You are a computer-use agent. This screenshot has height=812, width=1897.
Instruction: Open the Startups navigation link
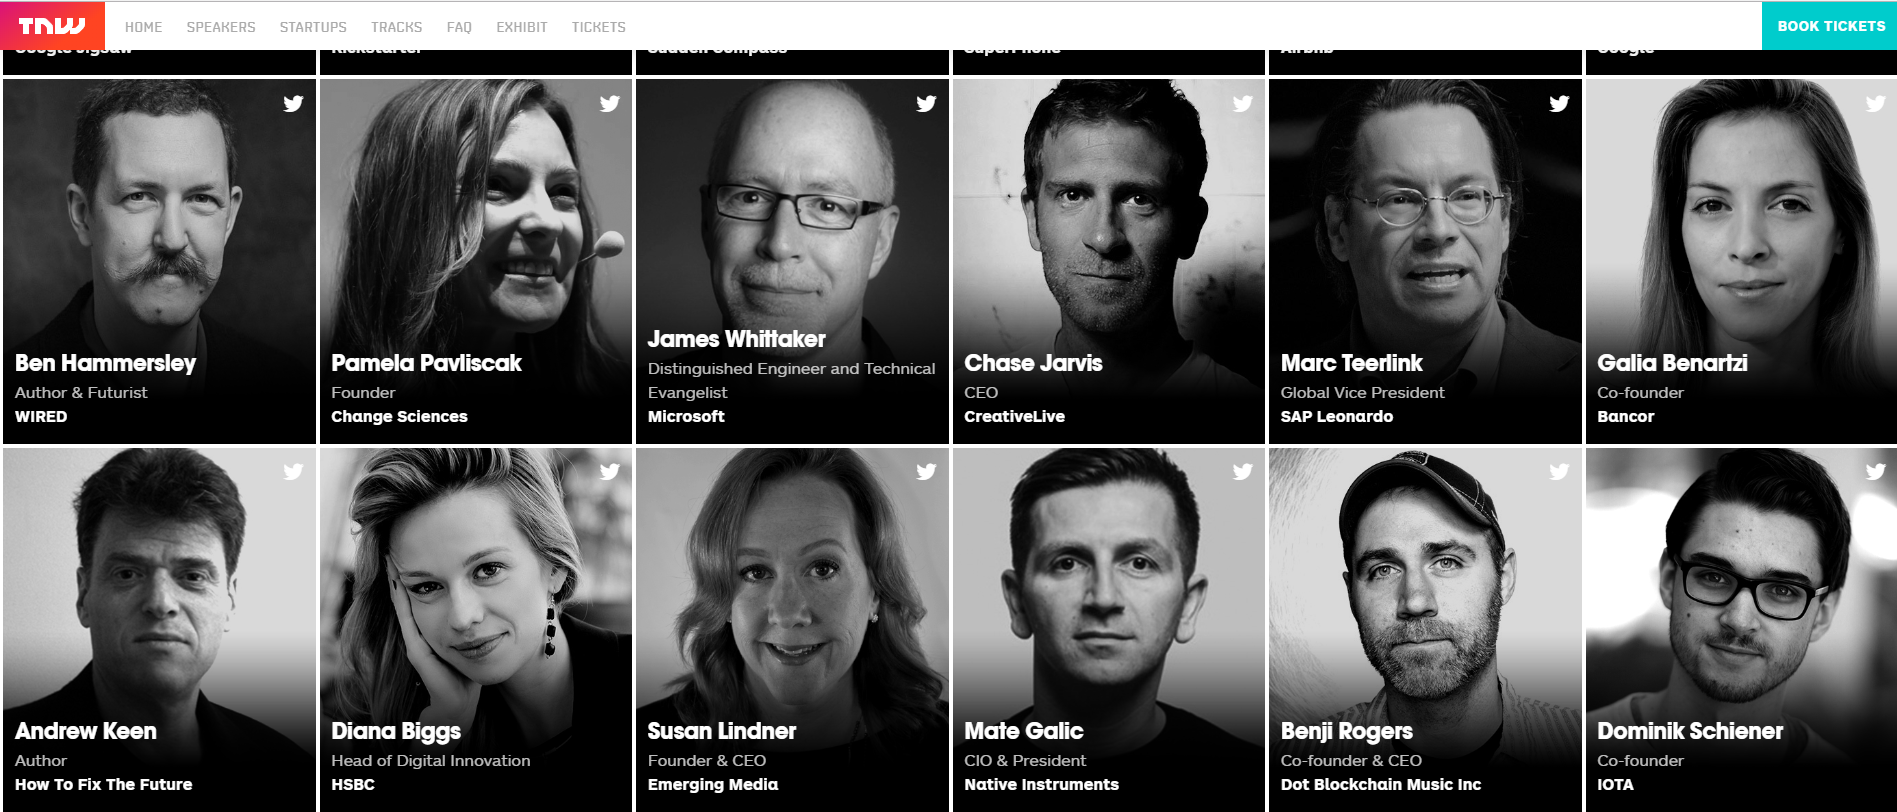(x=313, y=27)
